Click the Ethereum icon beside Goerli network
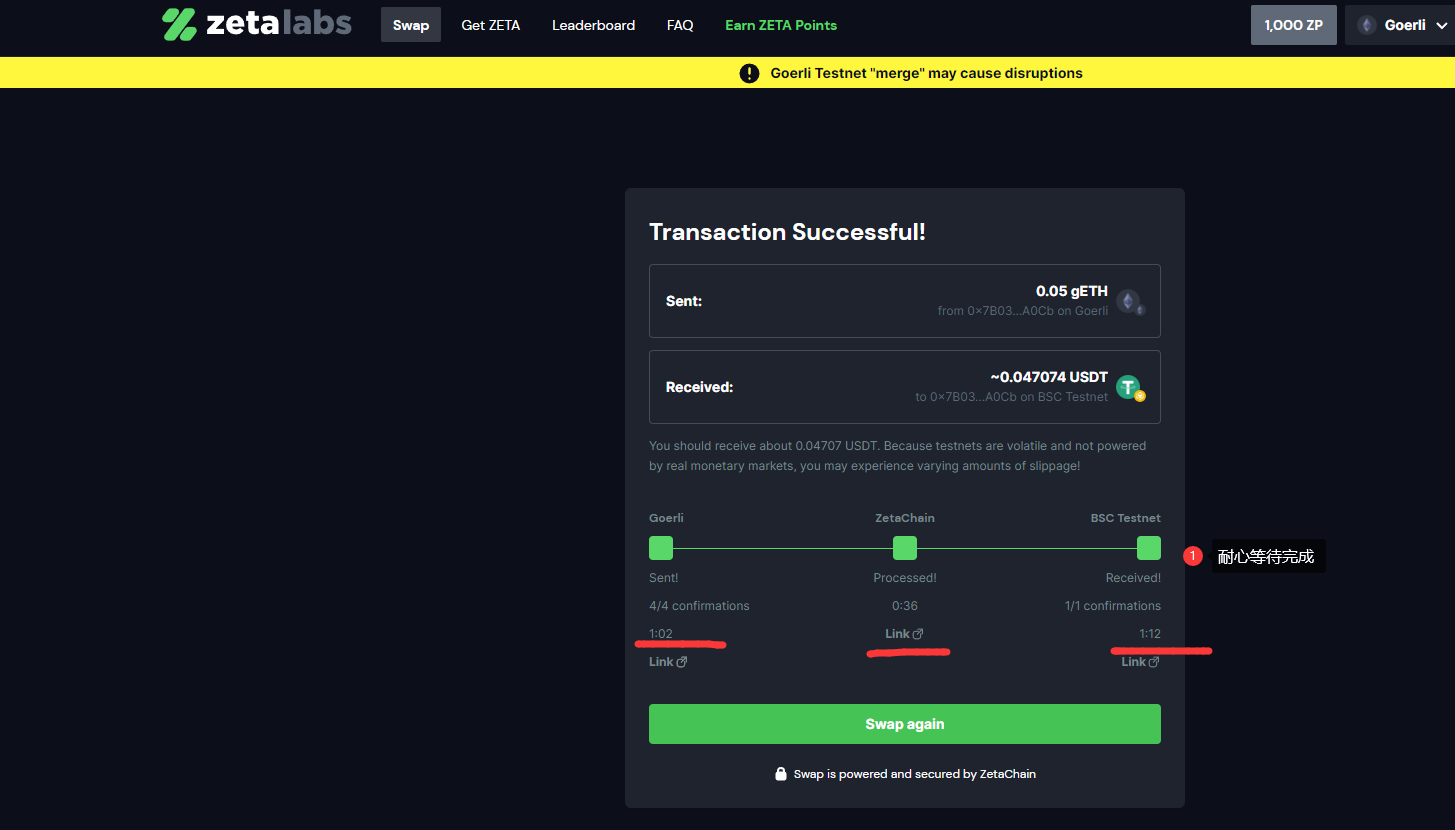This screenshot has height=830, width=1455. (1366, 25)
